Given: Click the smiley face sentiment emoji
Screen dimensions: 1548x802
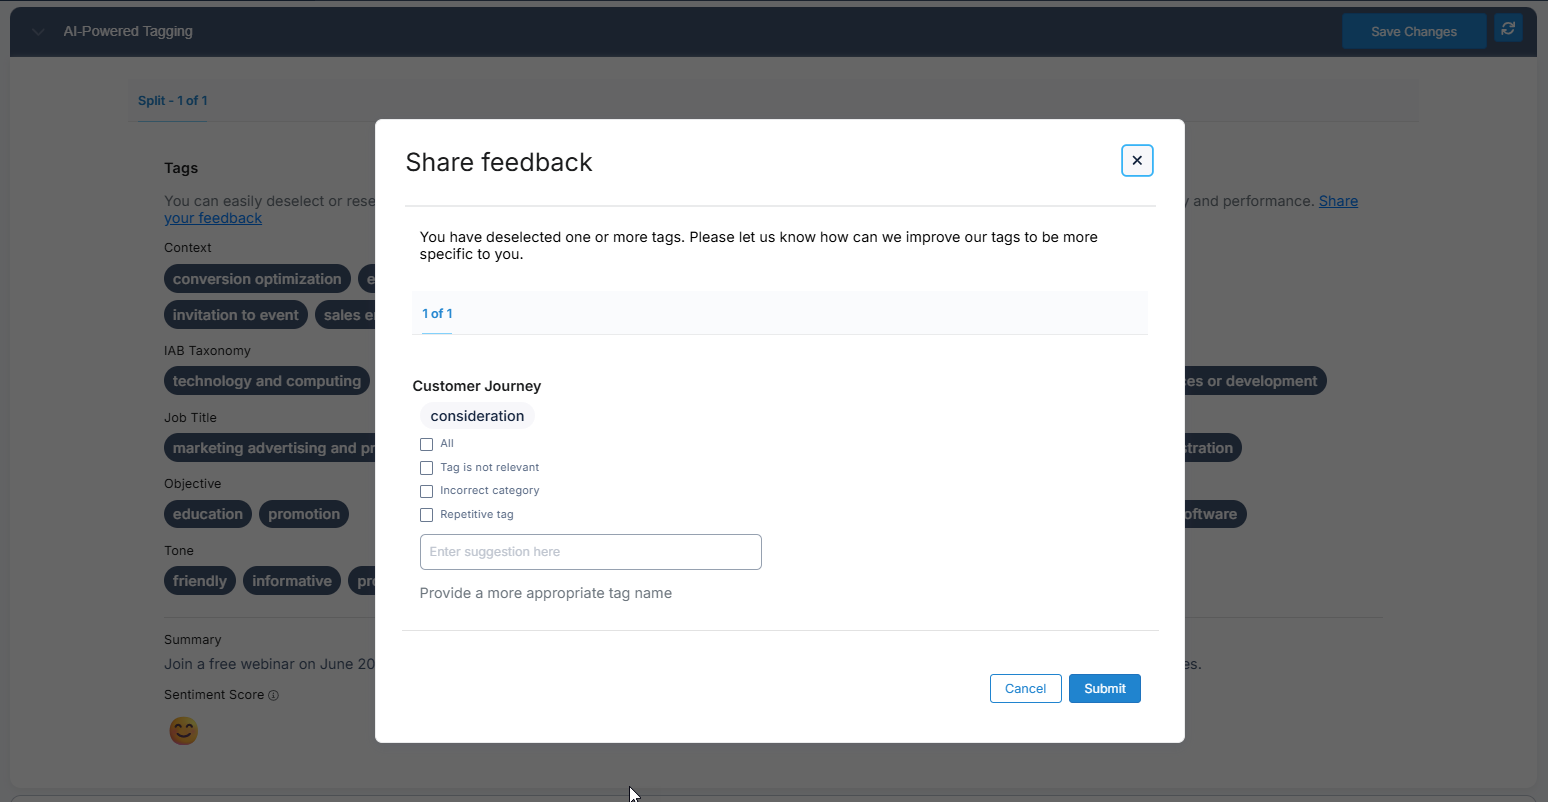Looking at the screenshot, I should point(183,732).
